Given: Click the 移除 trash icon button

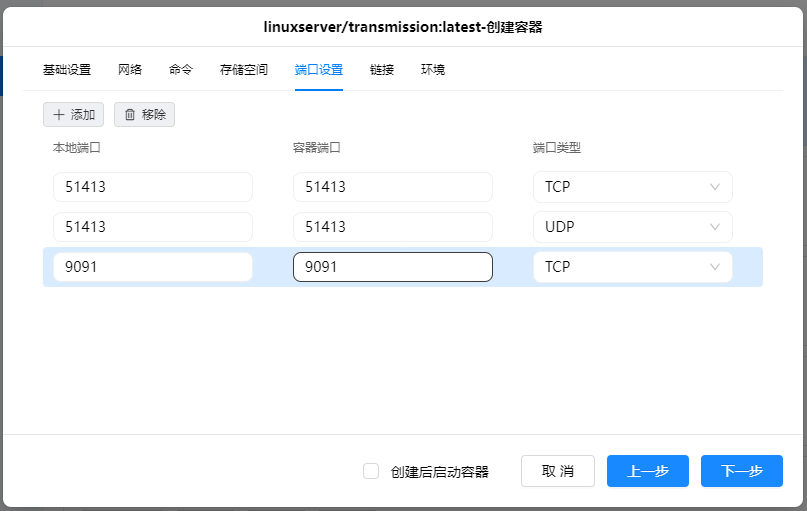Looking at the screenshot, I should (x=144, y=115).
